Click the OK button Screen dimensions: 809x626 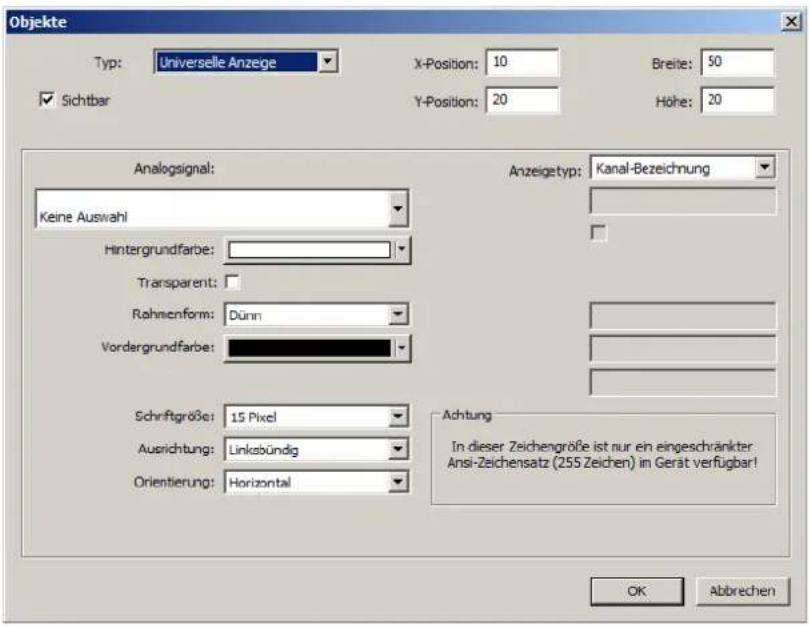(637, 591)
